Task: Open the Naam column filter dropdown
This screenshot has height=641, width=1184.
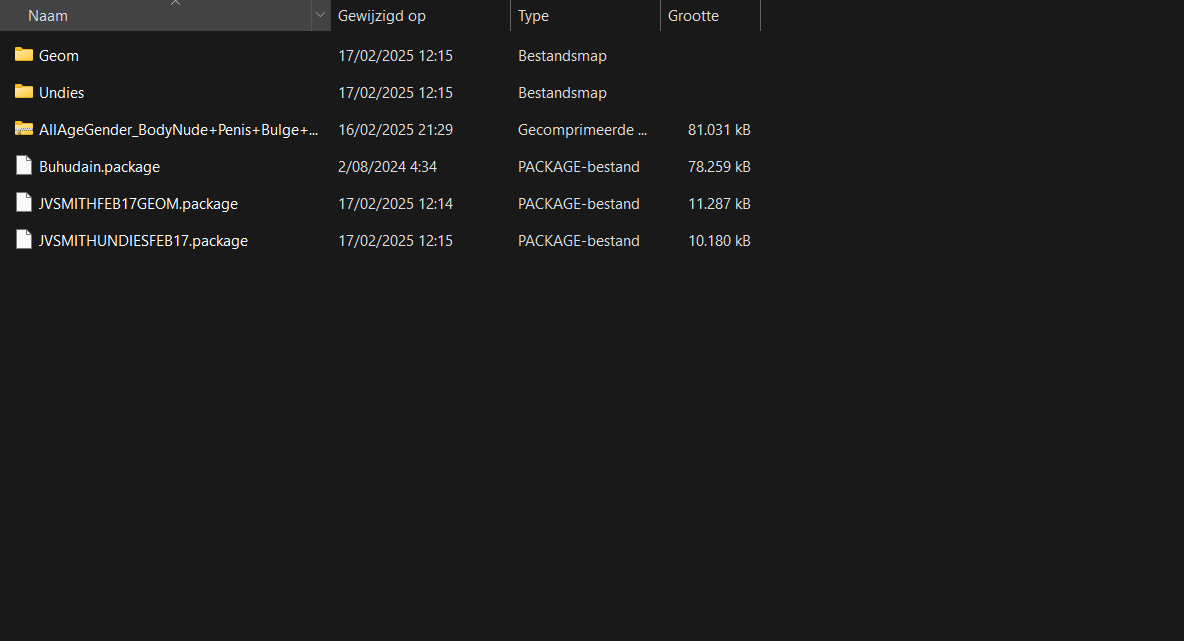Action: point(320,15)
